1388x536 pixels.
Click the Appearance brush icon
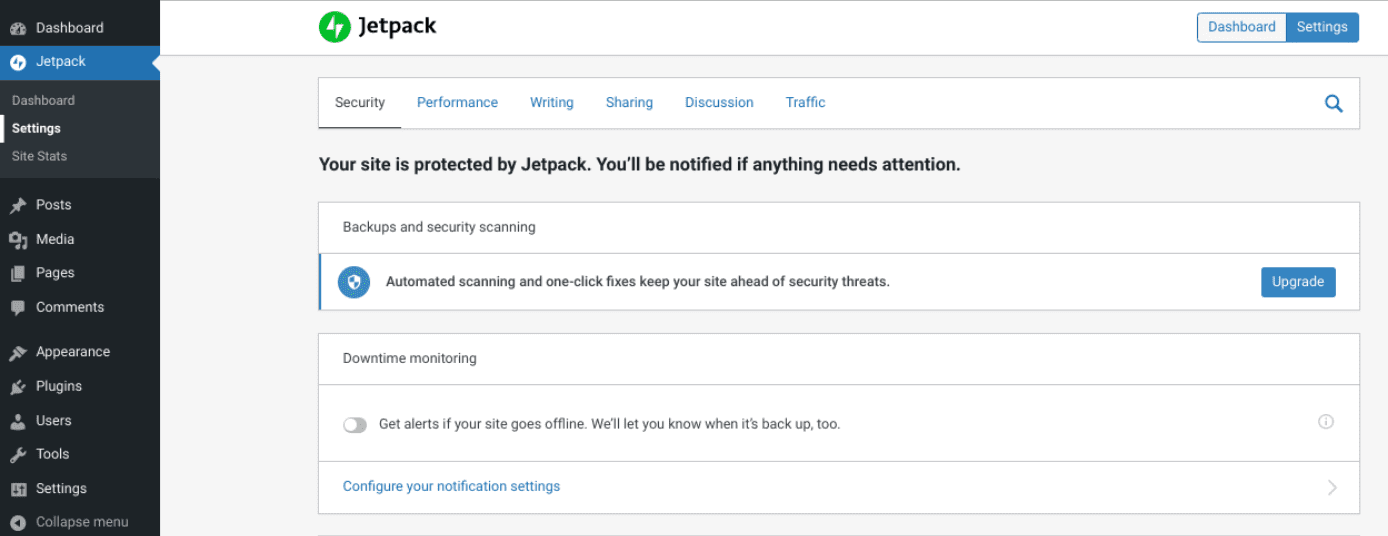coord(18,352)
